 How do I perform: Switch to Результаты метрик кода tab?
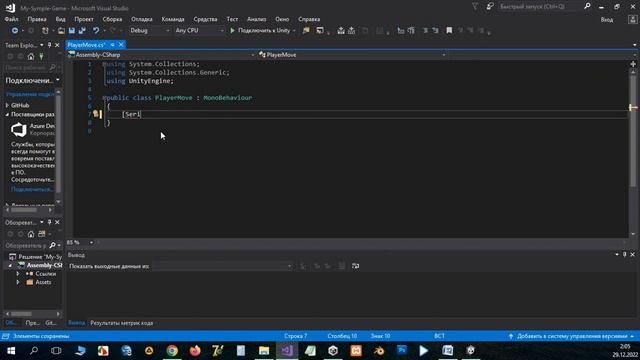pos(122,323)
